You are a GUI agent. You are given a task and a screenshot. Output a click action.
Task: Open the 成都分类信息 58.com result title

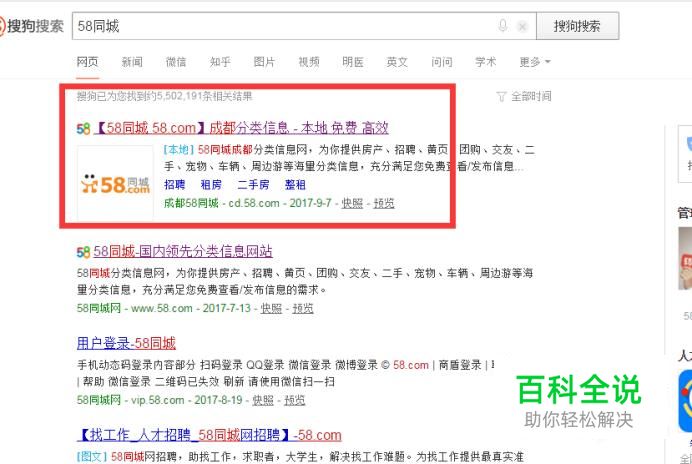pos(241,128)
